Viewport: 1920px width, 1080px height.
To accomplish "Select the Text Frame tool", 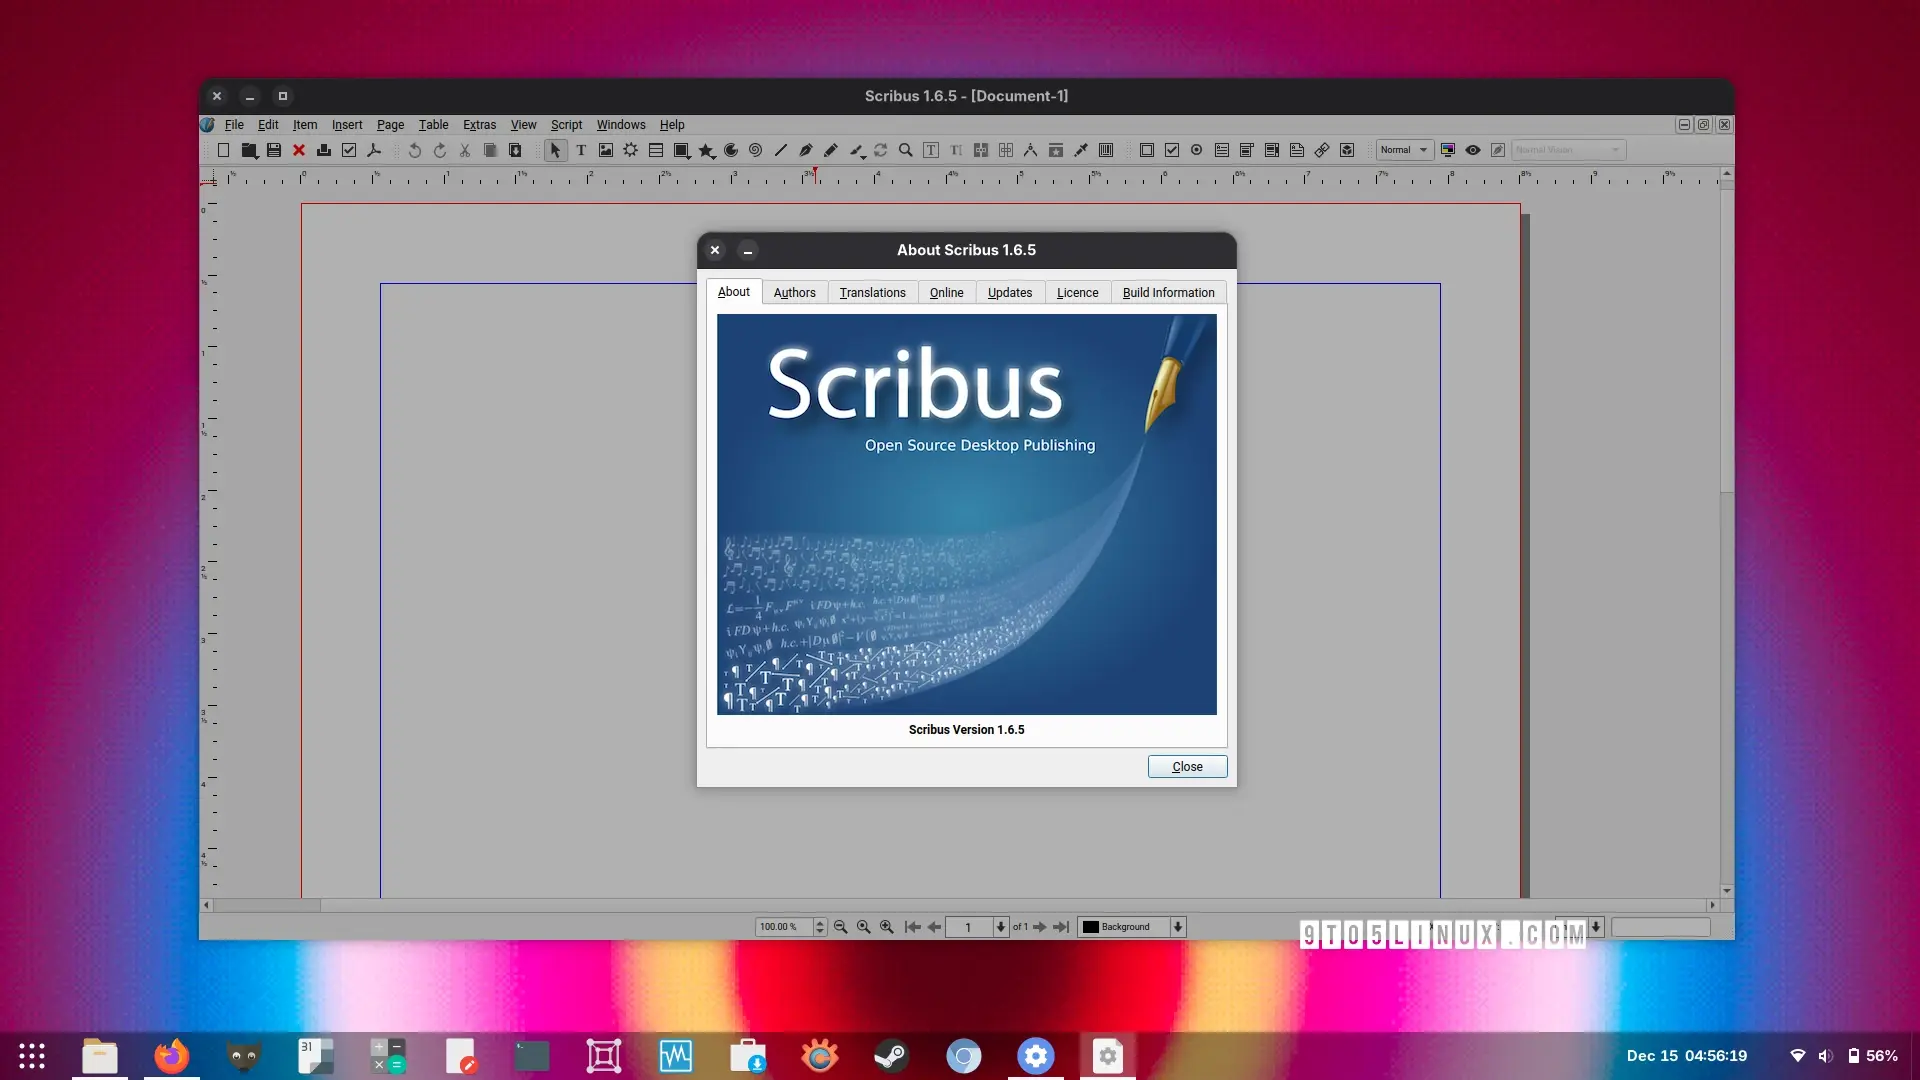I will (x=581, y=150).
